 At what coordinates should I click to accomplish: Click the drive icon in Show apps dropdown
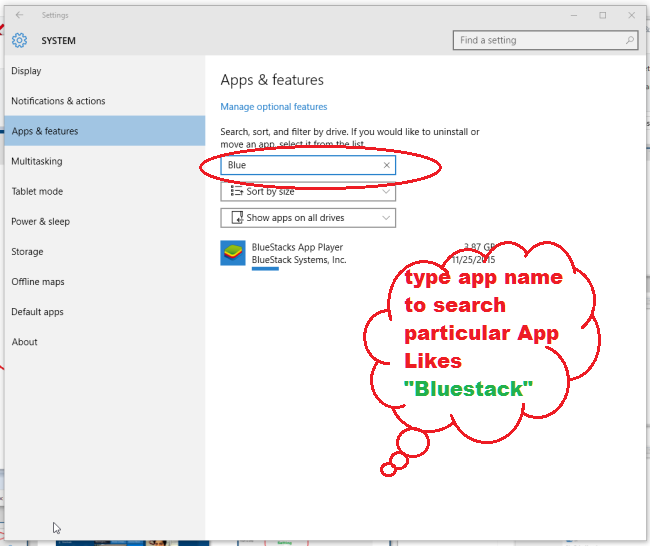point(237,218)
